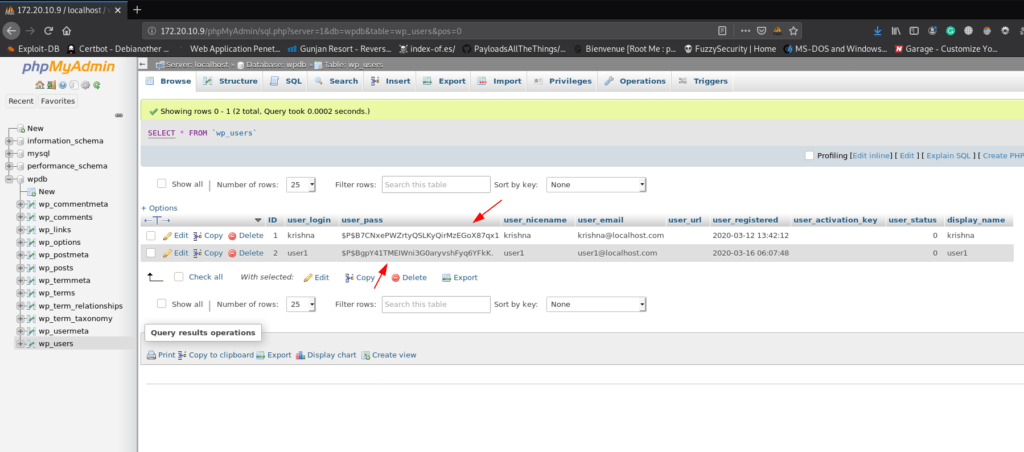Screen dimensions: 1024x452
Task: Expand the mysql database node
Action: tap(9, 153)
